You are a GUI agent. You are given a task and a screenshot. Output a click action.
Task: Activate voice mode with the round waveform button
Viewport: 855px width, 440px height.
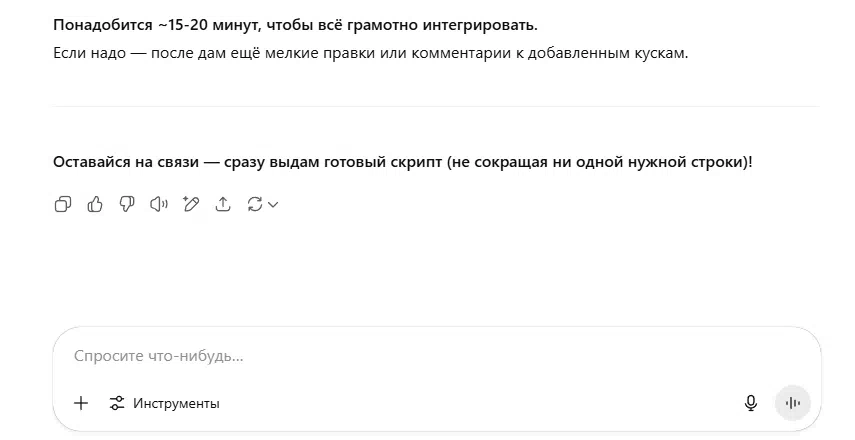coord(793,403)
